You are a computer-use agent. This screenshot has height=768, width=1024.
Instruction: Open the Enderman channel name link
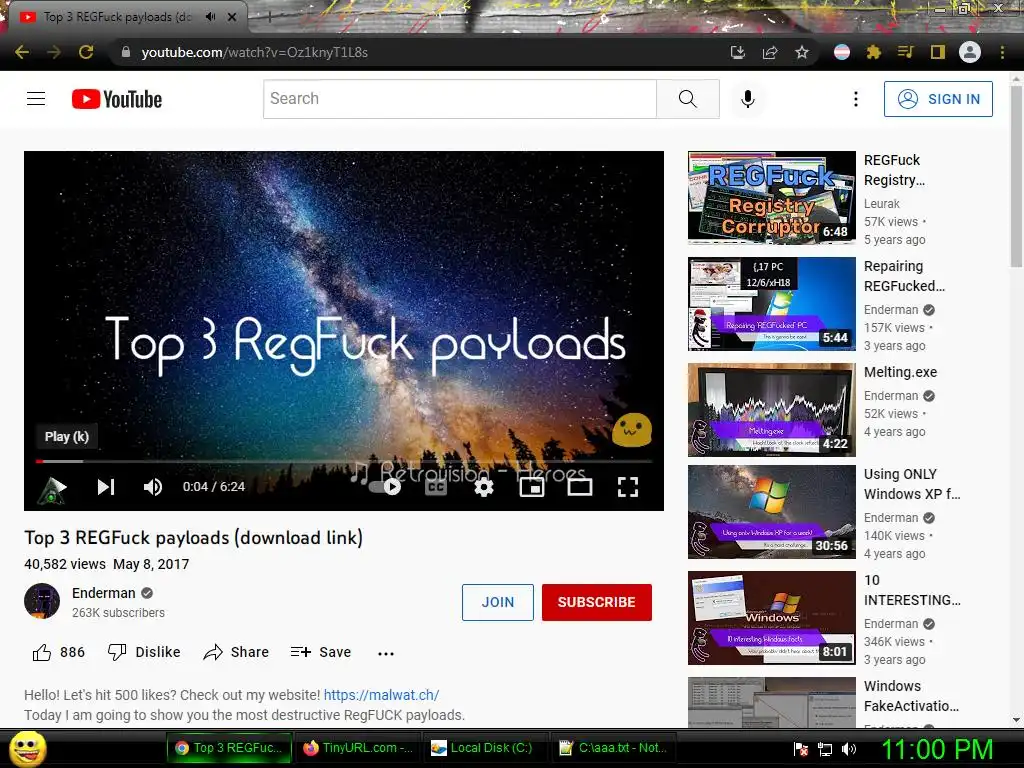point(104,593)
